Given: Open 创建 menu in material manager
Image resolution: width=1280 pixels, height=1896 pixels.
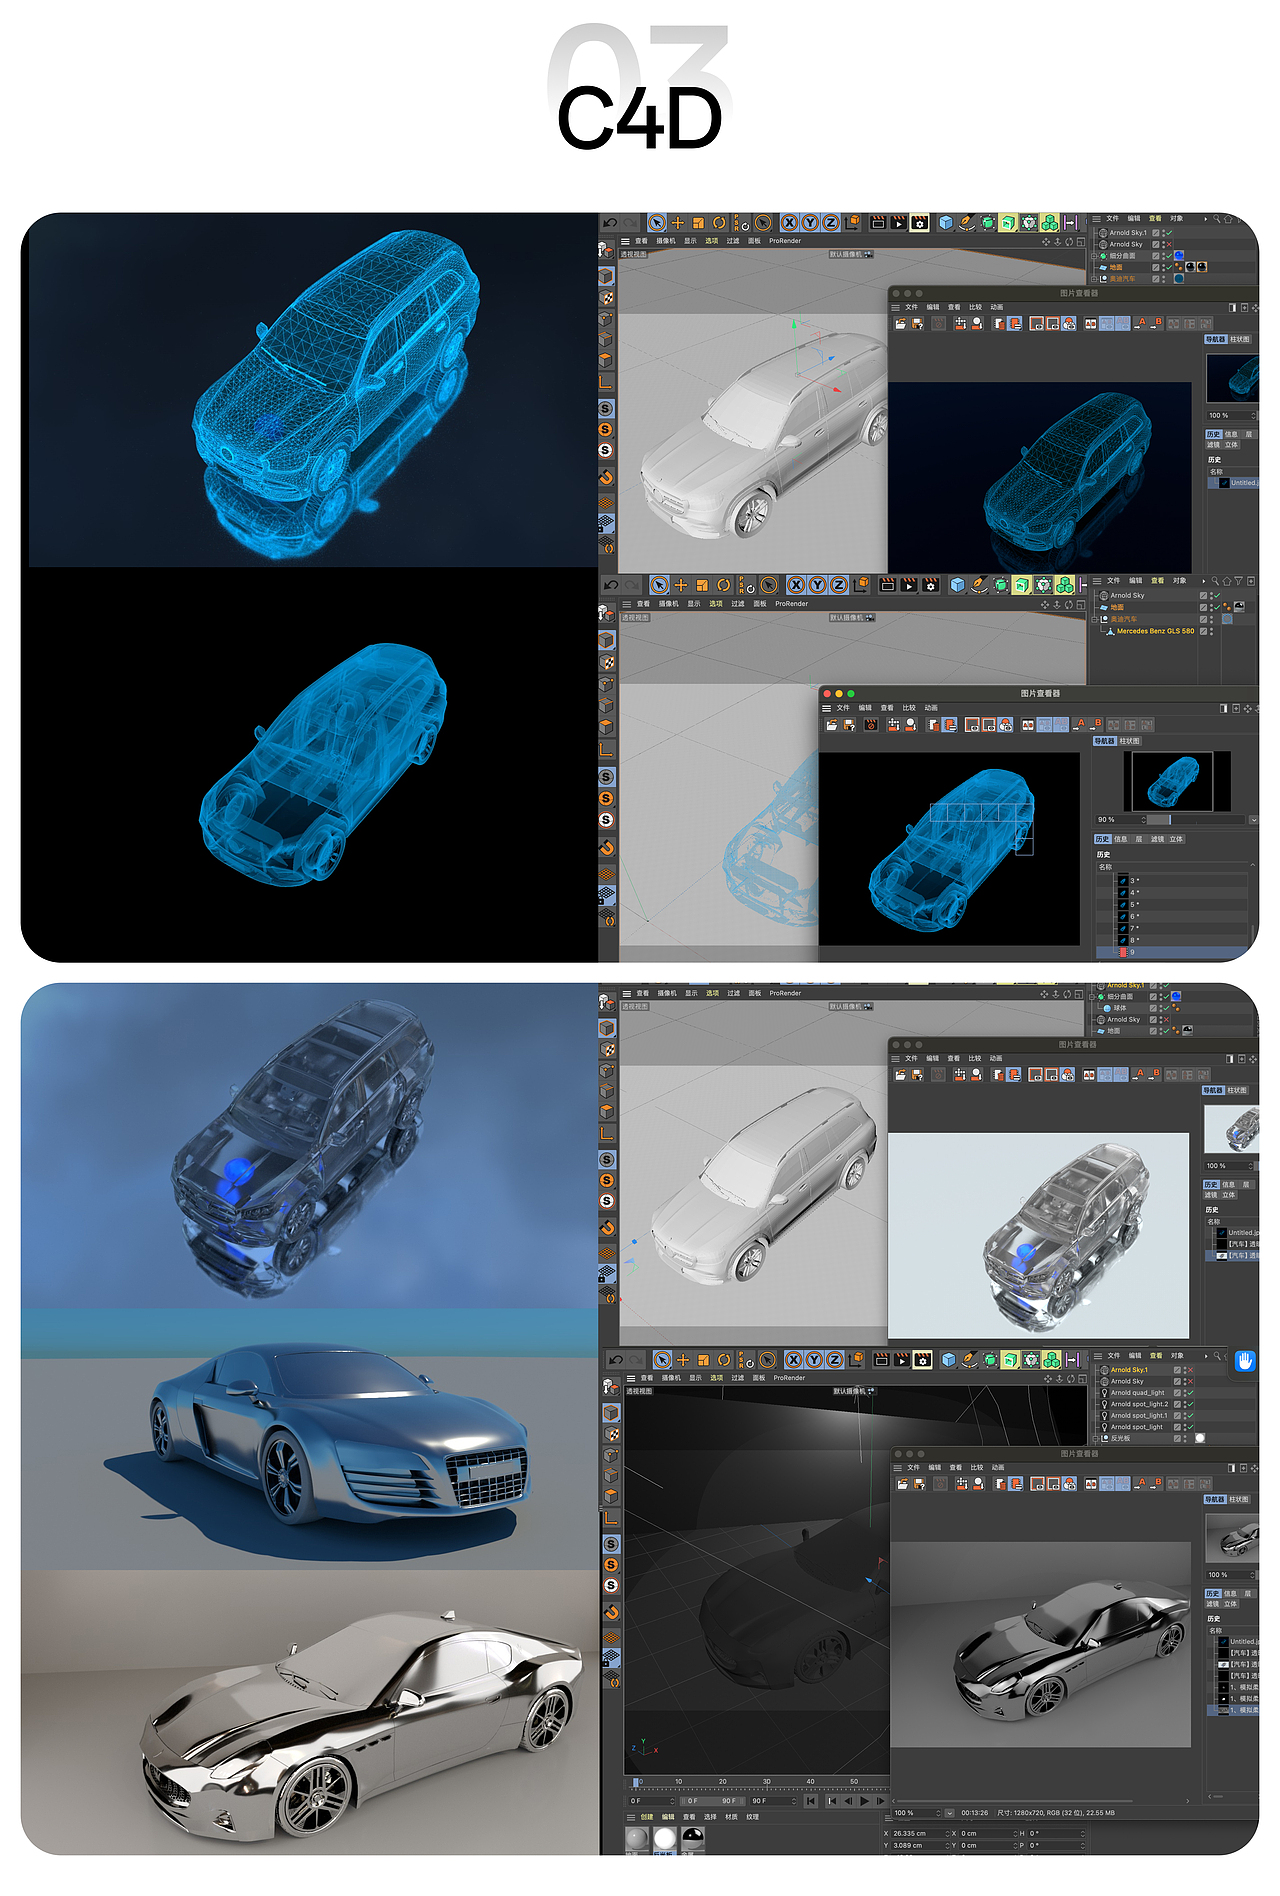Looking at the screenshot, I should coord(647,1817).
